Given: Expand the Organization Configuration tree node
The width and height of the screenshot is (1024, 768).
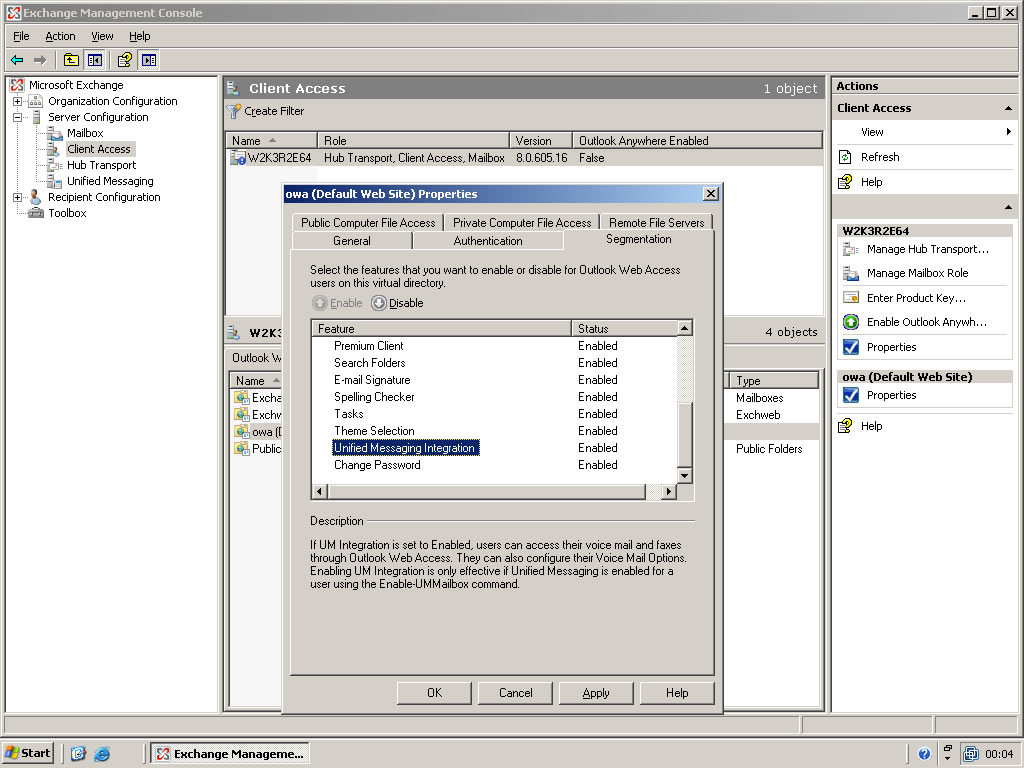Looking at the screenshot, I should pyautogui.click(x=17, y=101).
